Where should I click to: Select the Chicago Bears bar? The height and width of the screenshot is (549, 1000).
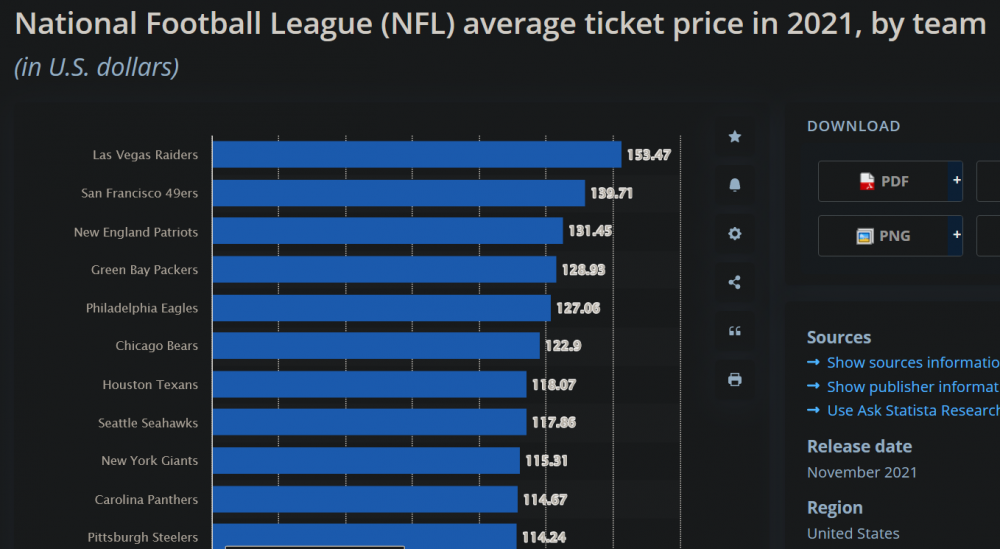376,346
